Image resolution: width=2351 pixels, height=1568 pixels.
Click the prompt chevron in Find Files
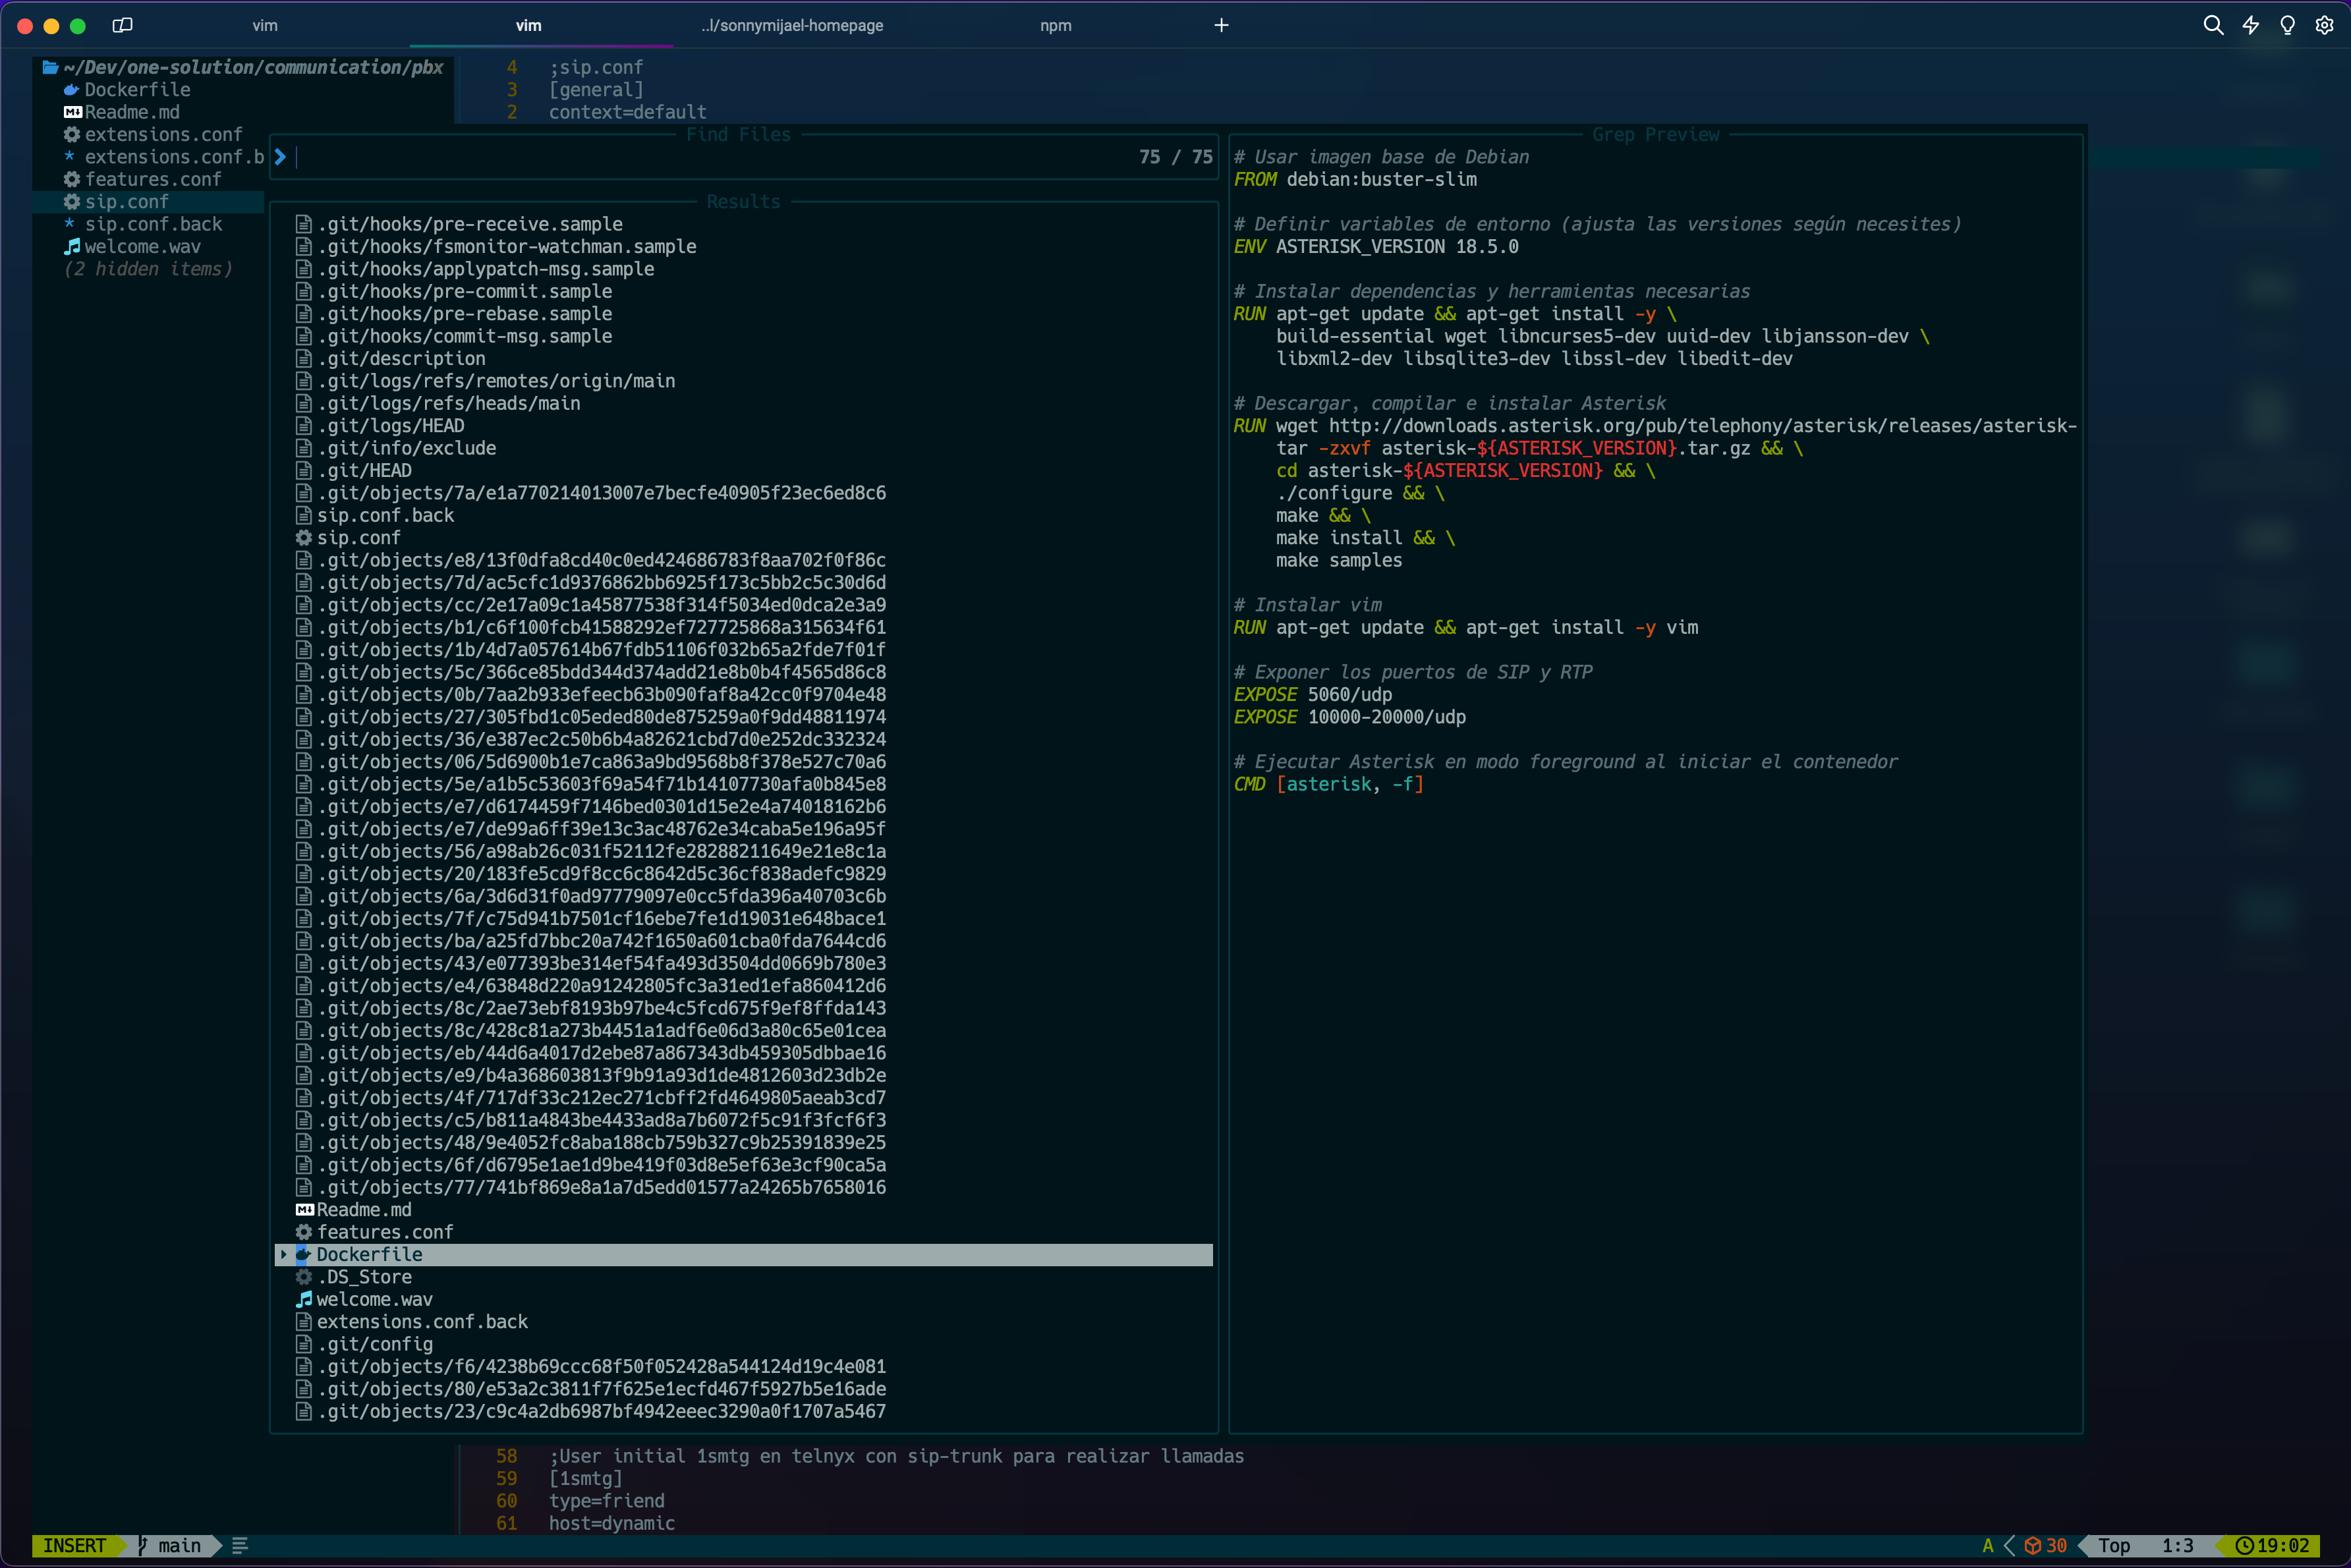point(280,157)
